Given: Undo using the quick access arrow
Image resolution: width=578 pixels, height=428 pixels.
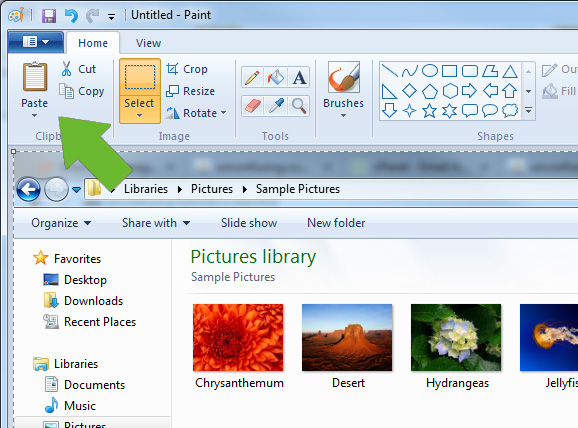Looking at the screenshot, I should (x=71, y=16).
